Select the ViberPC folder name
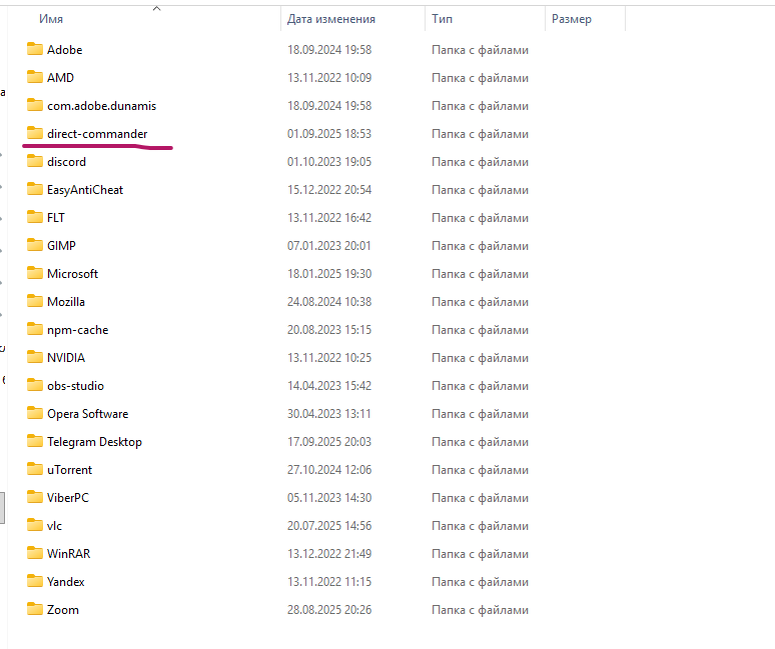 (x=68, y=498)
